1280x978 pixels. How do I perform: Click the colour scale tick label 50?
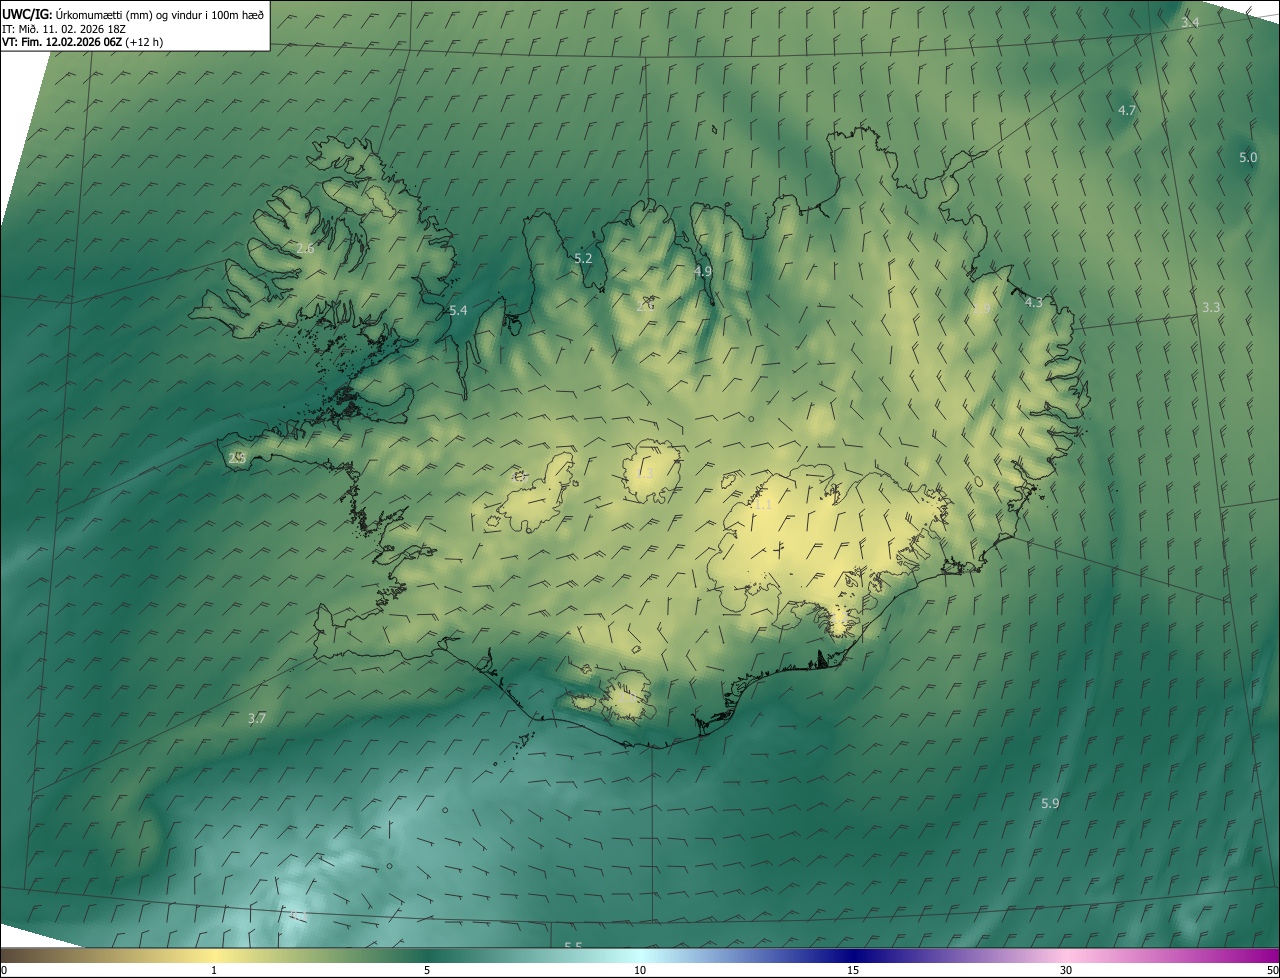point(1272,970)
